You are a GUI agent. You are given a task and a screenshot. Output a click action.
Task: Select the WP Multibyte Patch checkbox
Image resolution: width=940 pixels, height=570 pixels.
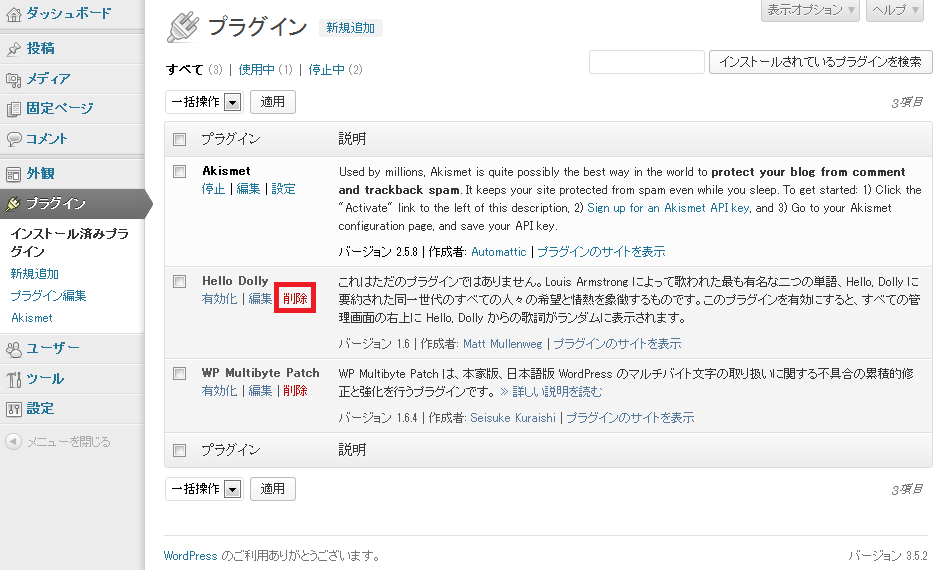tap(180, 373)
